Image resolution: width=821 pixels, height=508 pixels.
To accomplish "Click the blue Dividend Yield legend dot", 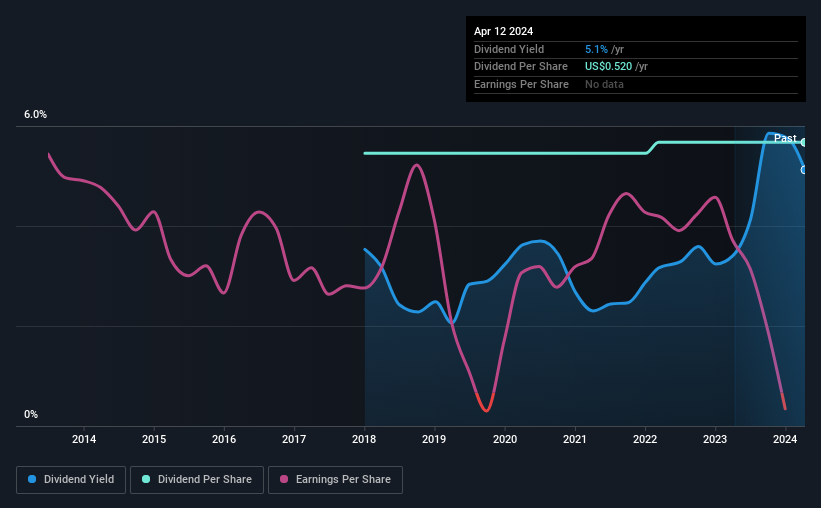I will (x=32, y=479).
